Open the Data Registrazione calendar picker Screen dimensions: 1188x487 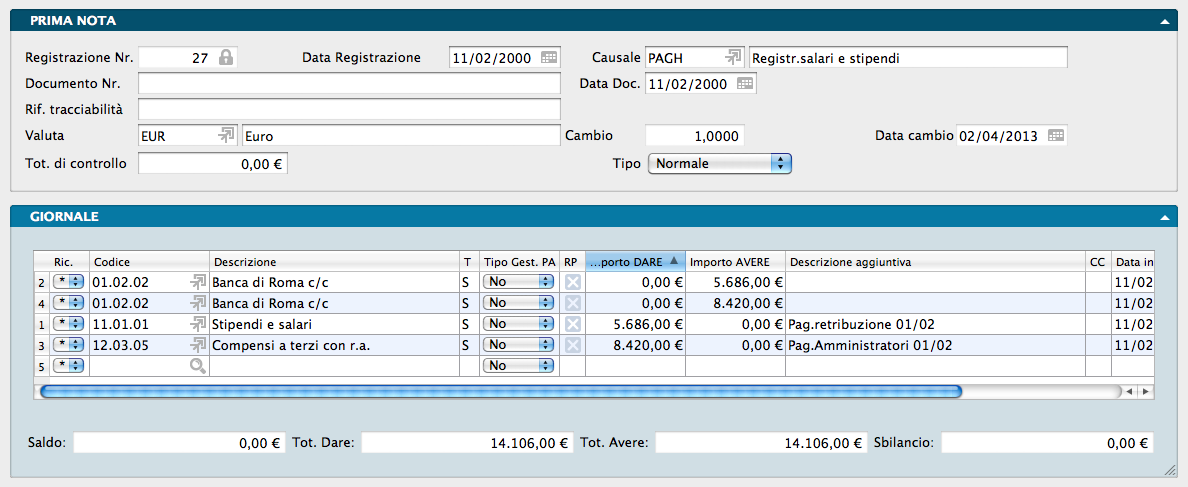point(549,58)
